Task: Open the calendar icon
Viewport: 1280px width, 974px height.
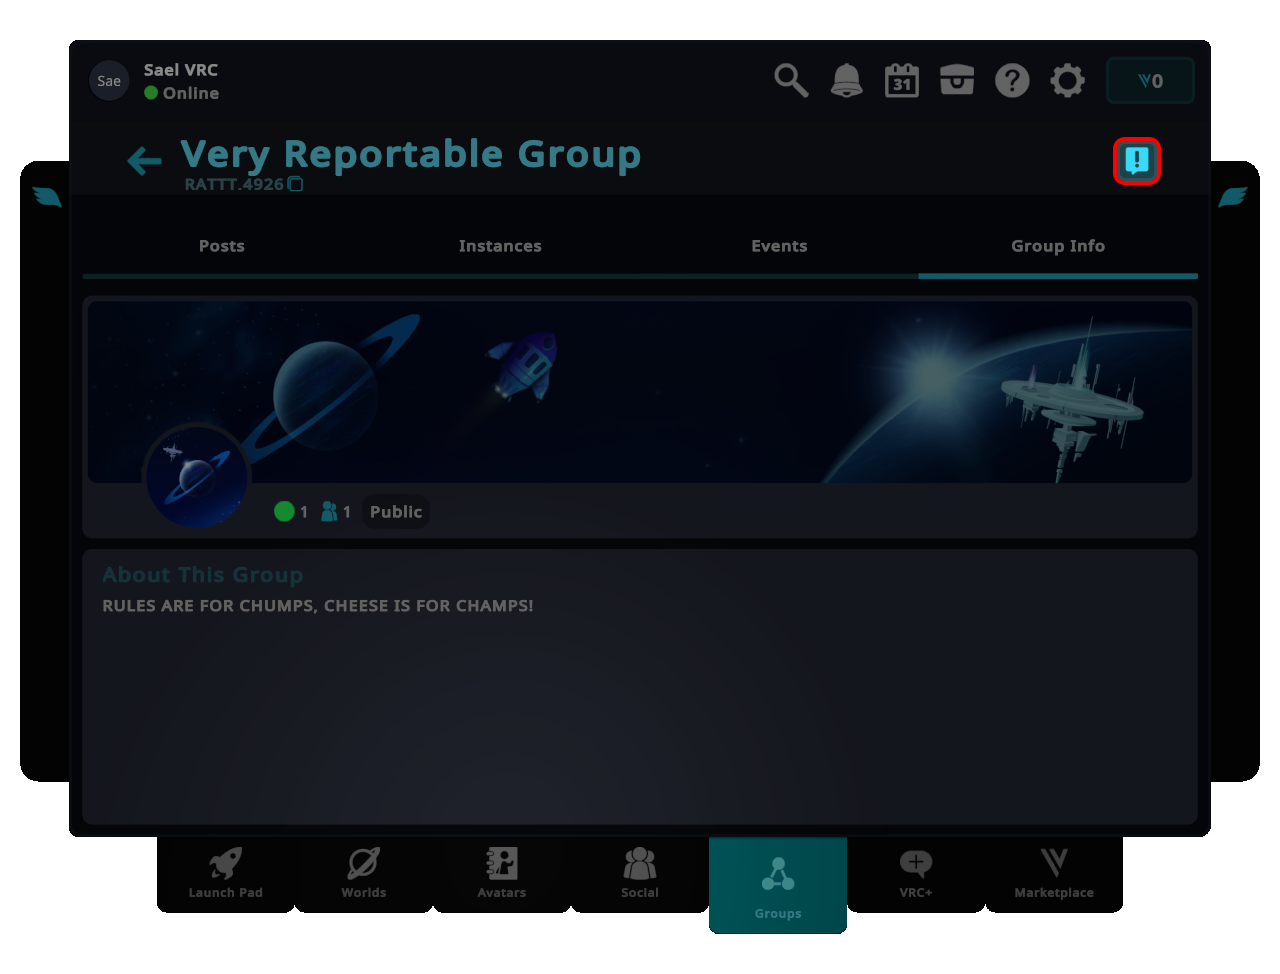Action: tap(901, 80)
